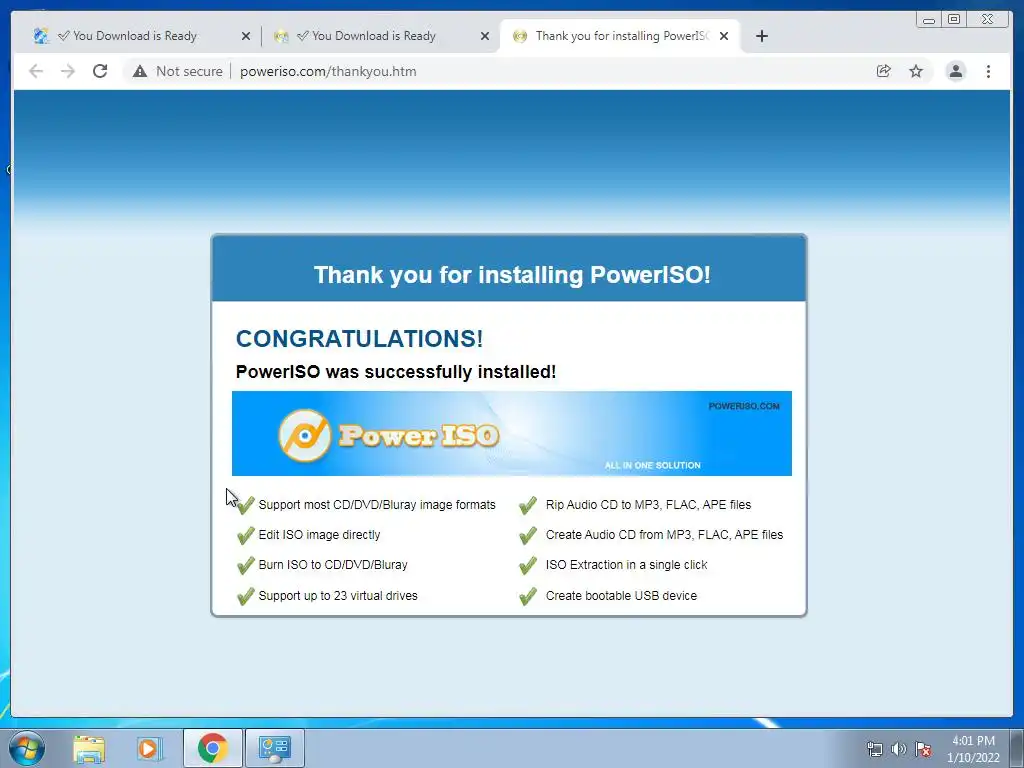Close the second You Download is Ready tab

pos(485,36)
